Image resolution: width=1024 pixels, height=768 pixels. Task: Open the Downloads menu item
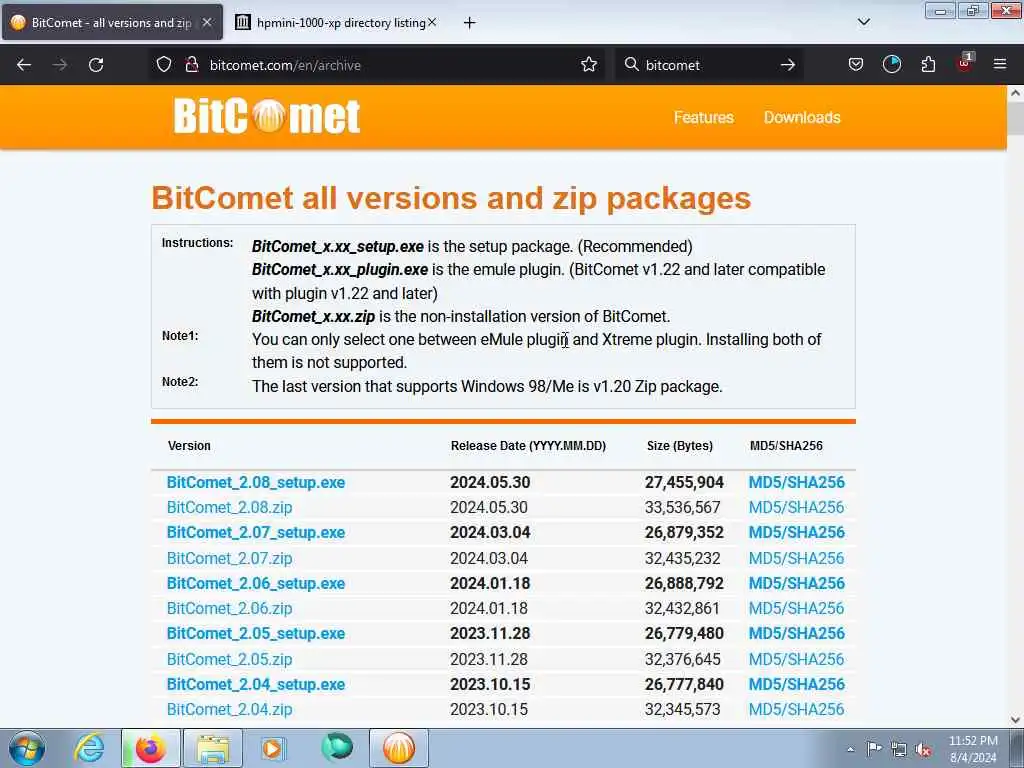802,118
